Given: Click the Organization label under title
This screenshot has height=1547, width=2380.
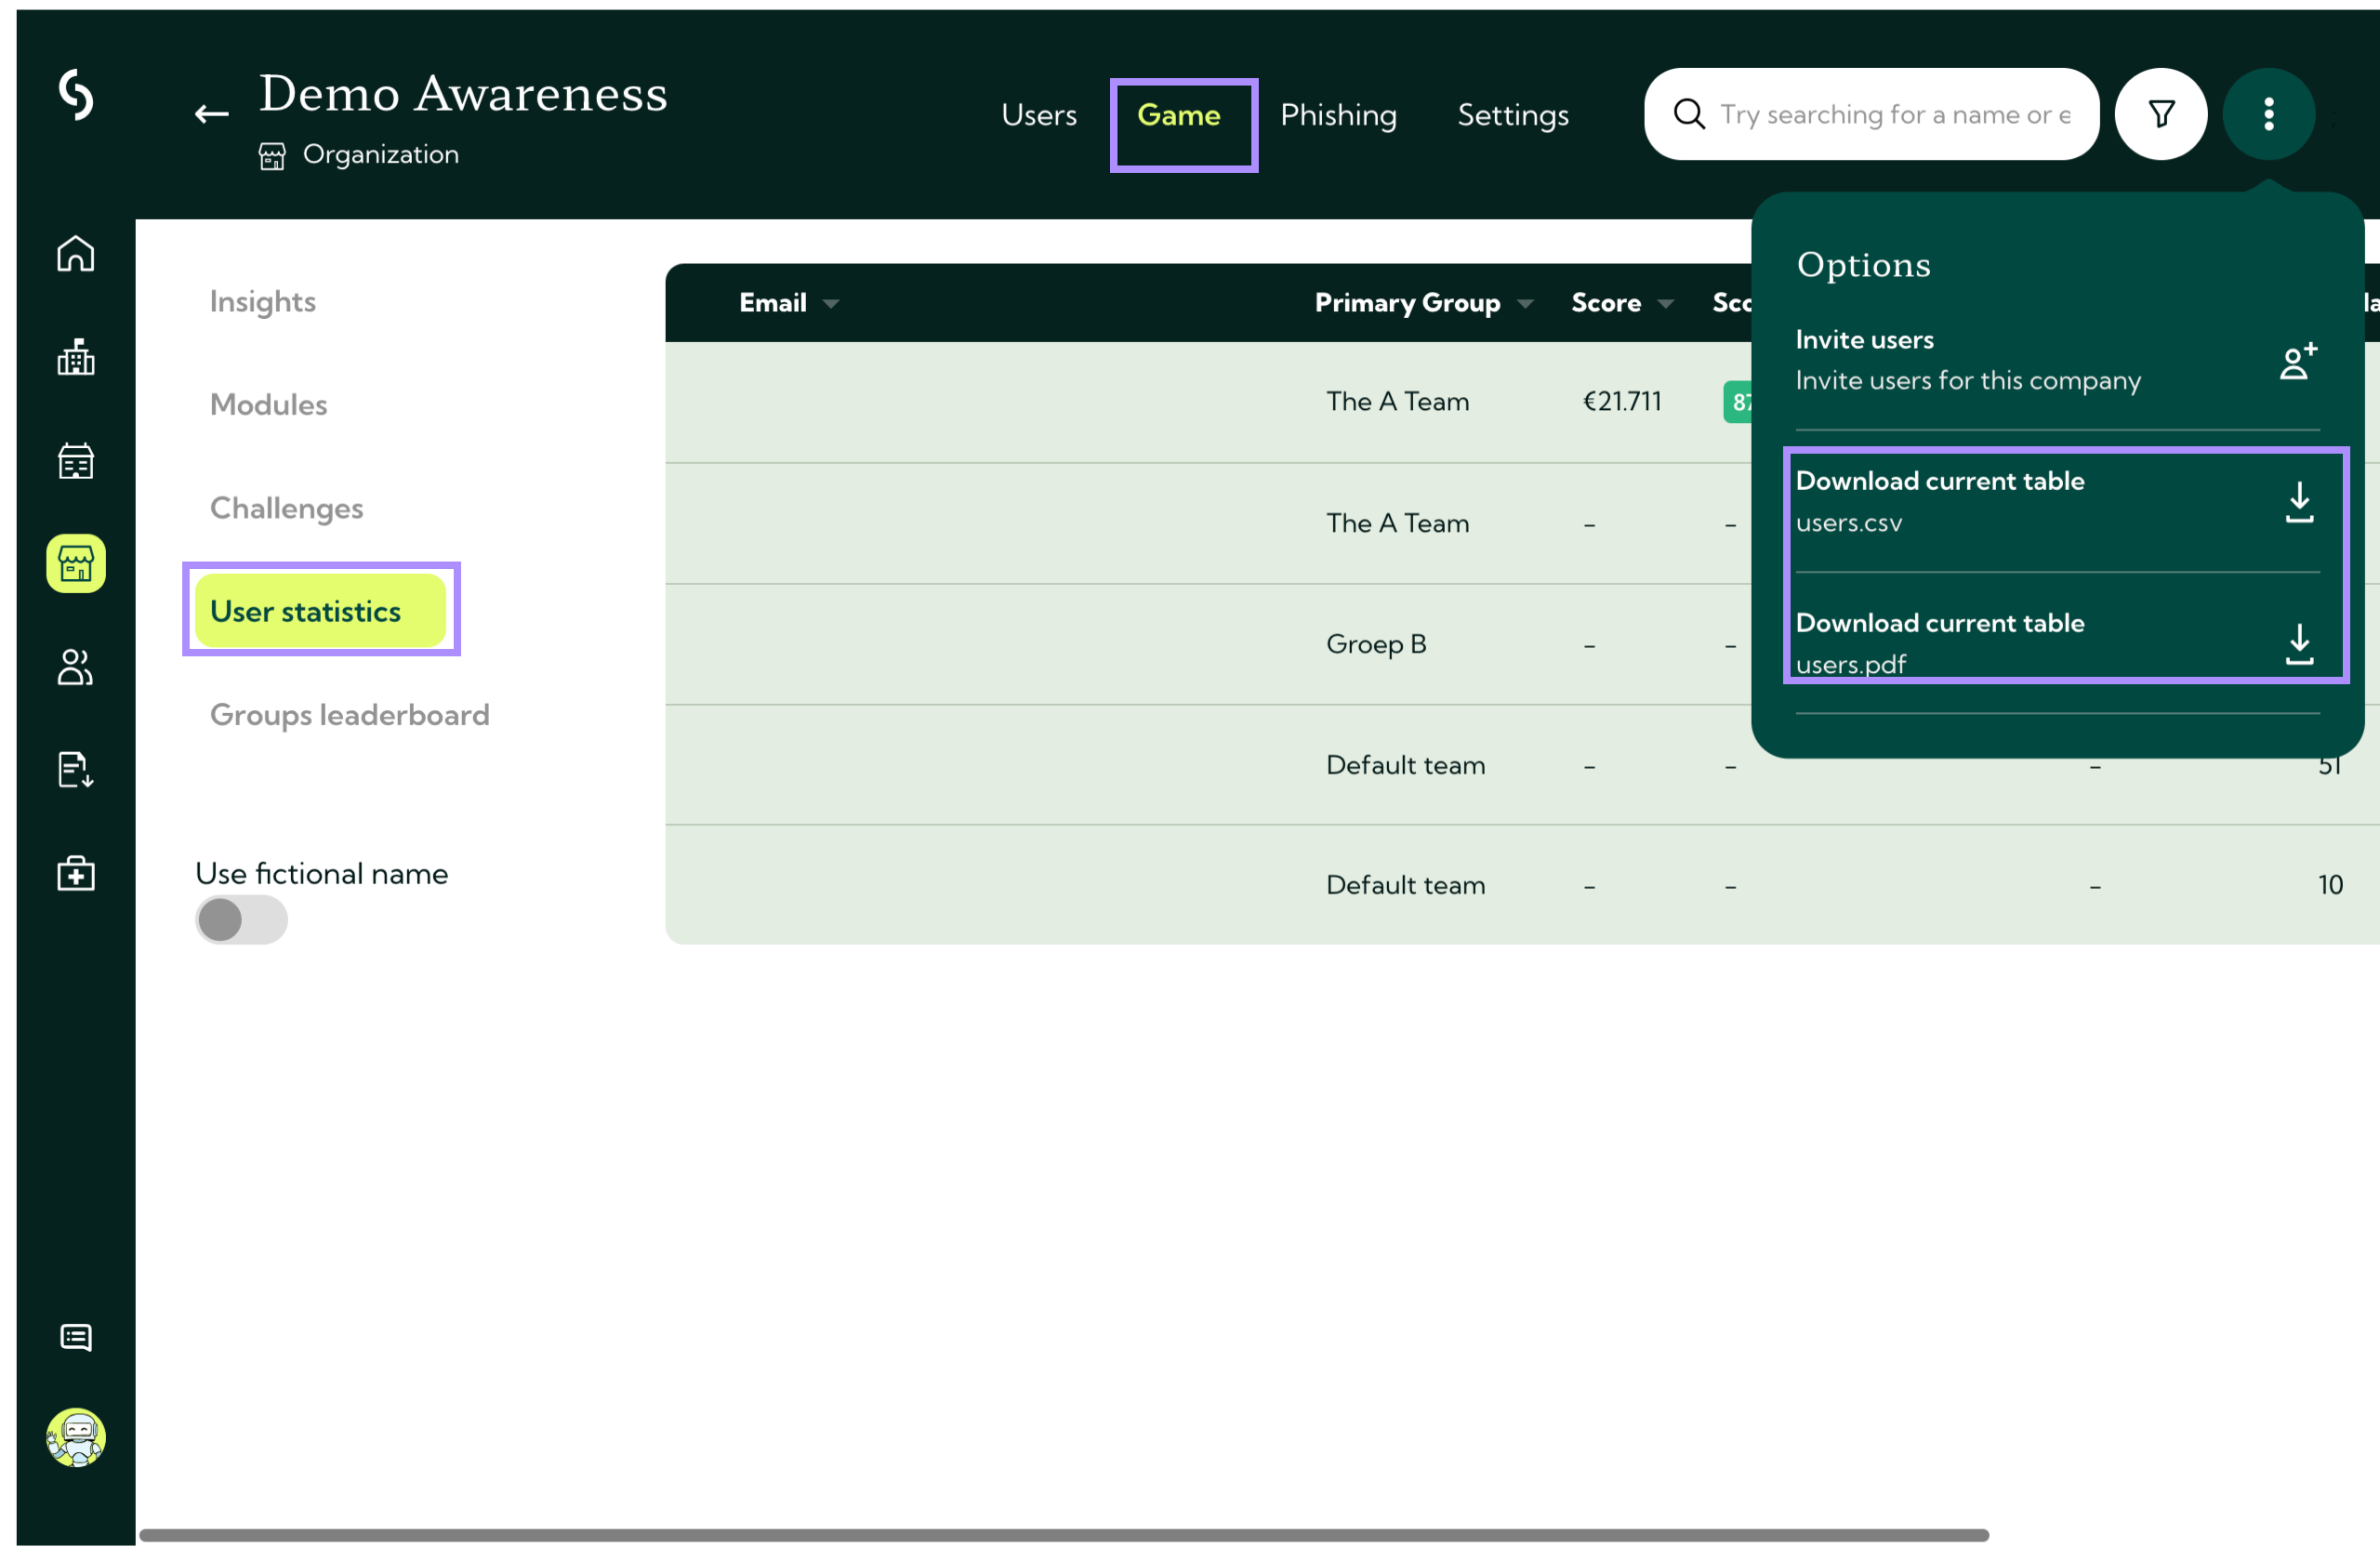Looking at the screenshot, I should pos(380,154).
